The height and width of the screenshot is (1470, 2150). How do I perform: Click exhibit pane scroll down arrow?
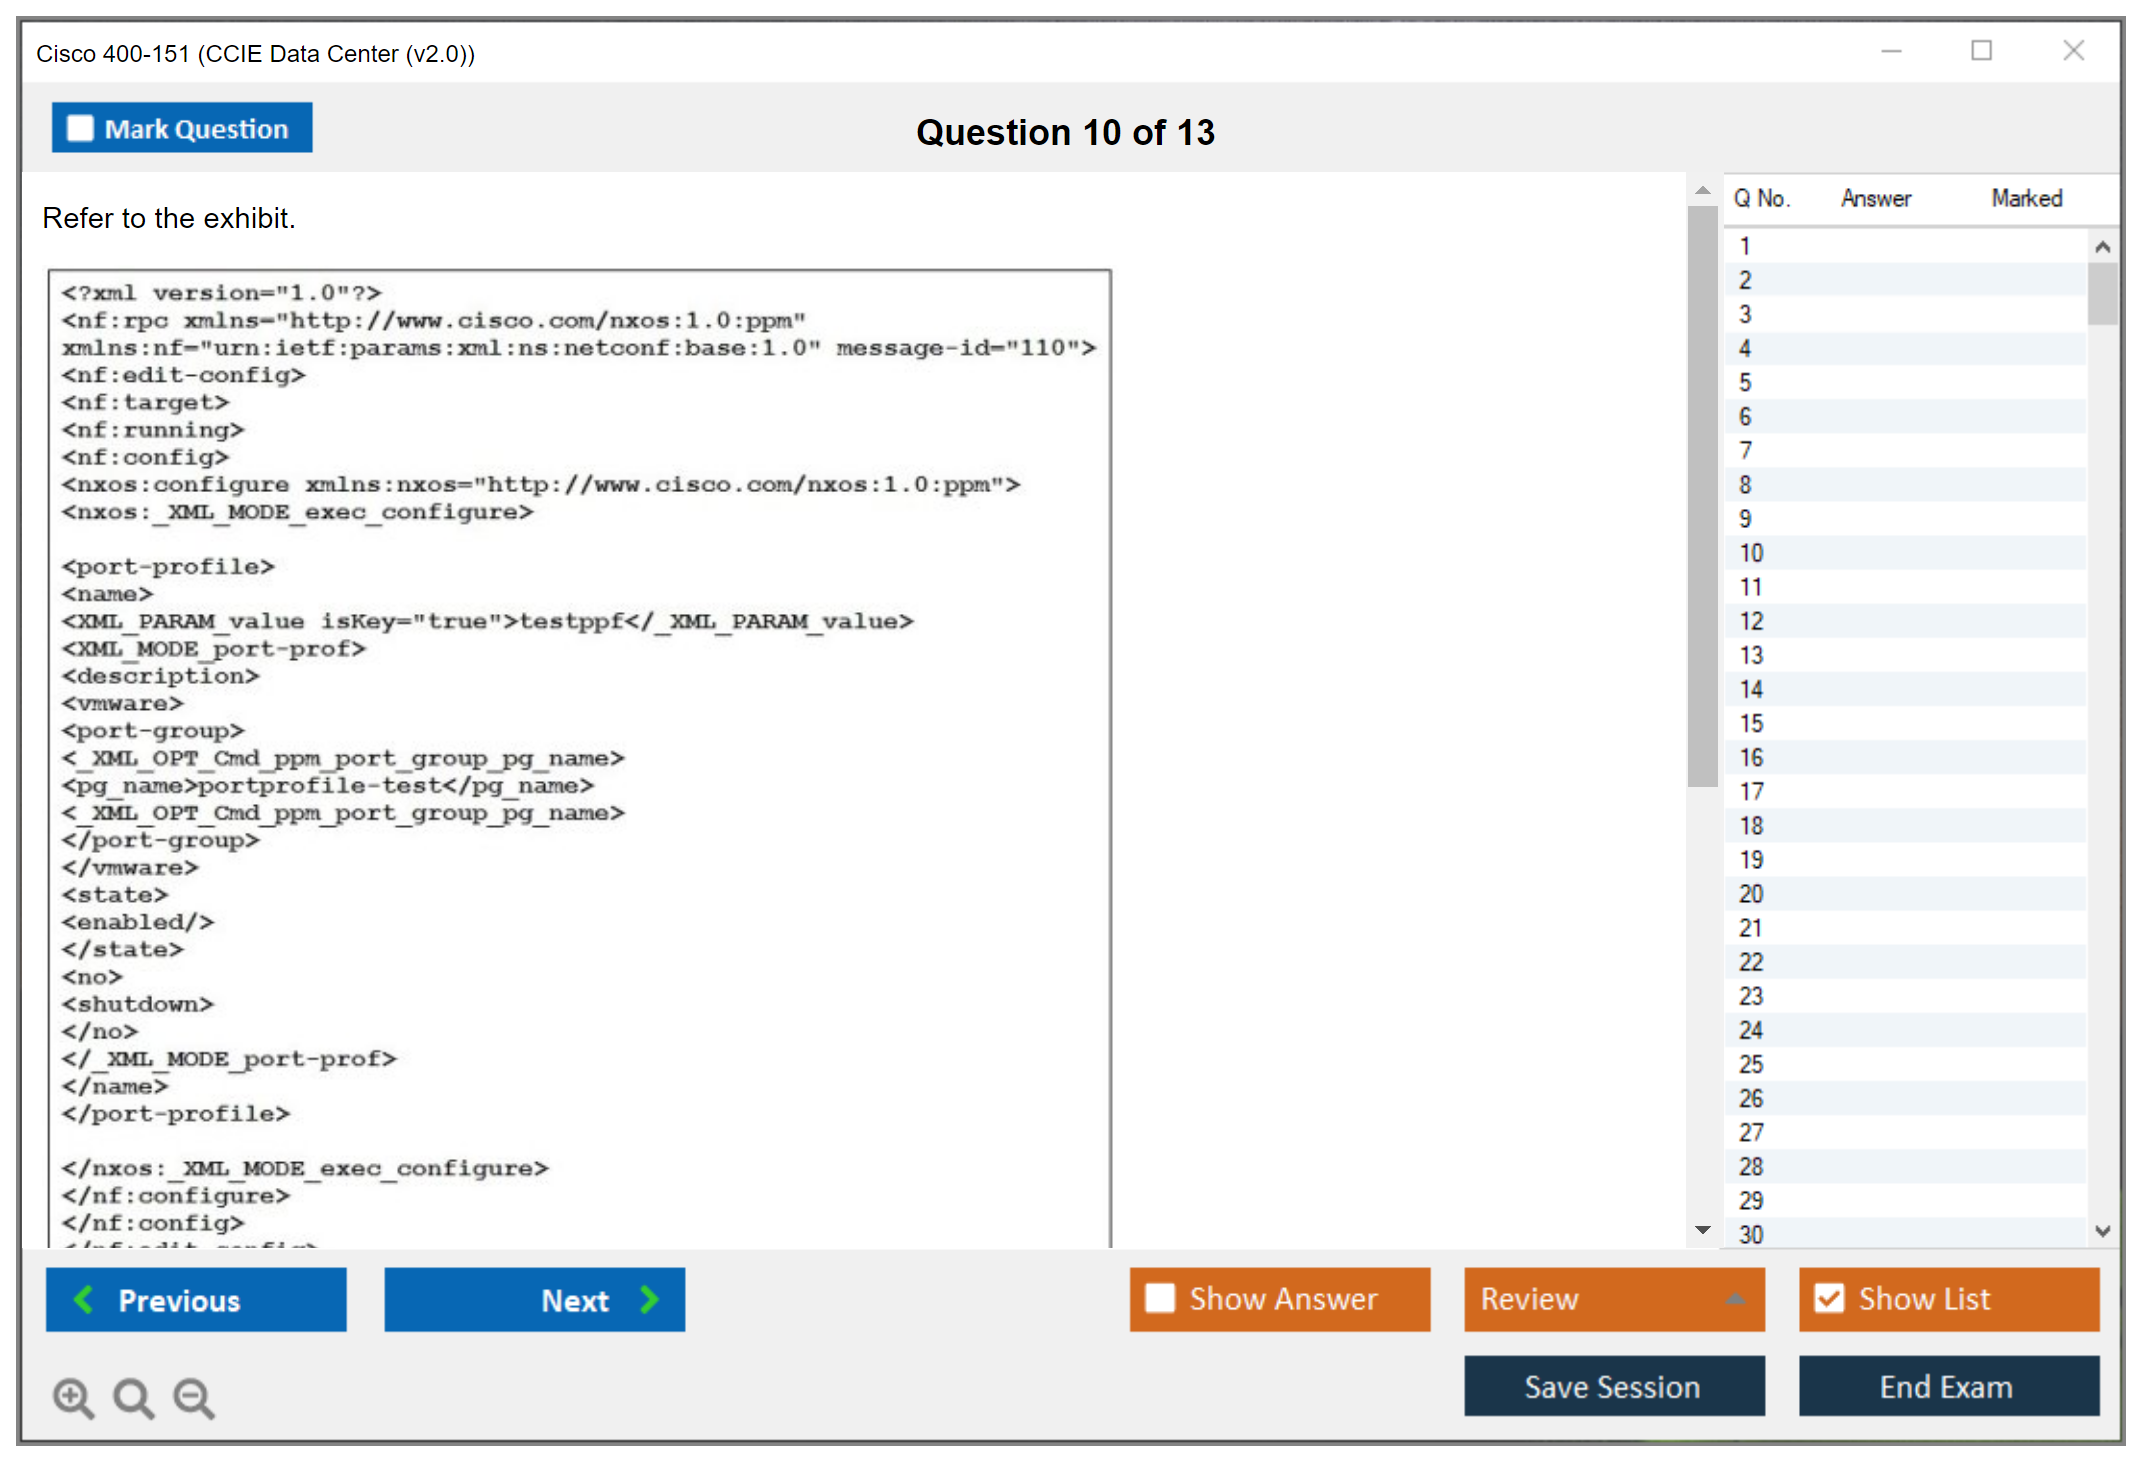pyautogui.click(x=1703, y=1230)
